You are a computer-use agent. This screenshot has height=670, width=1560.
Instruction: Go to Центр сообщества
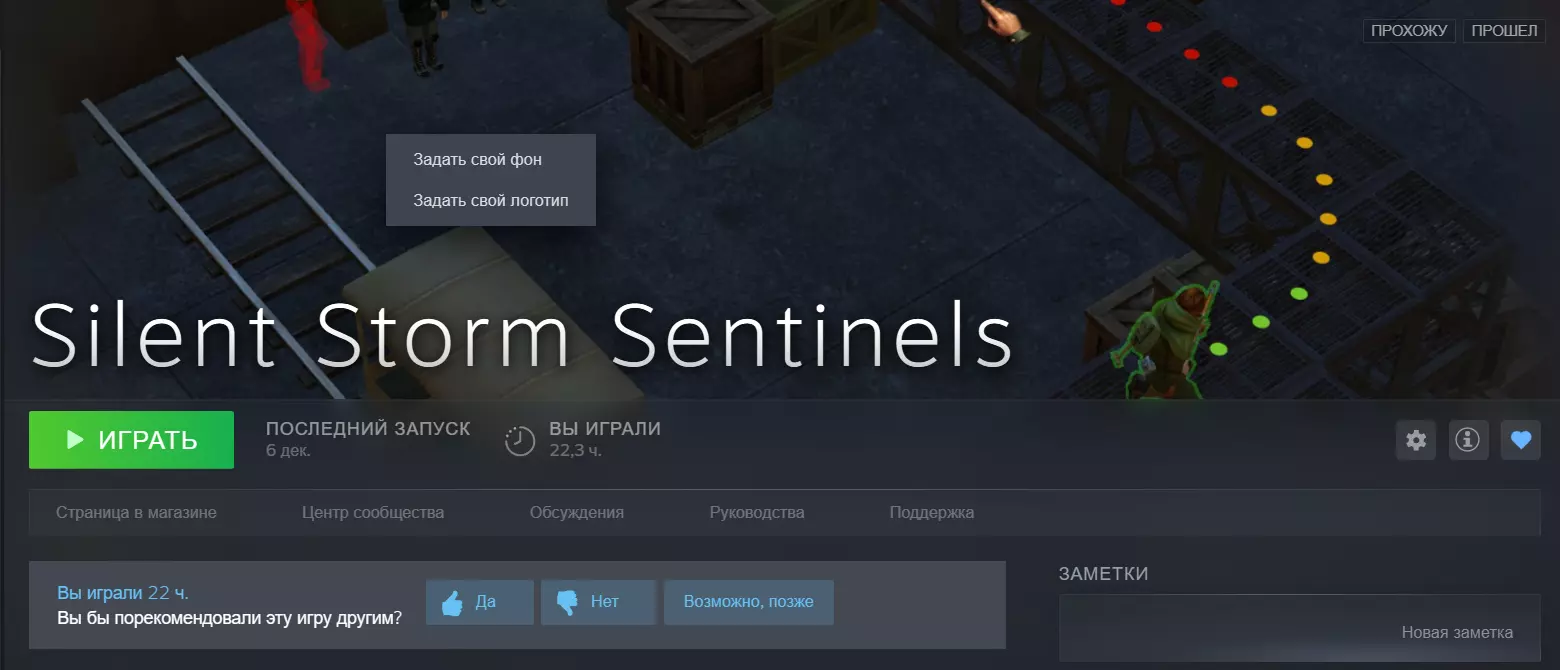pyautogui.click(x=373, y=513)
